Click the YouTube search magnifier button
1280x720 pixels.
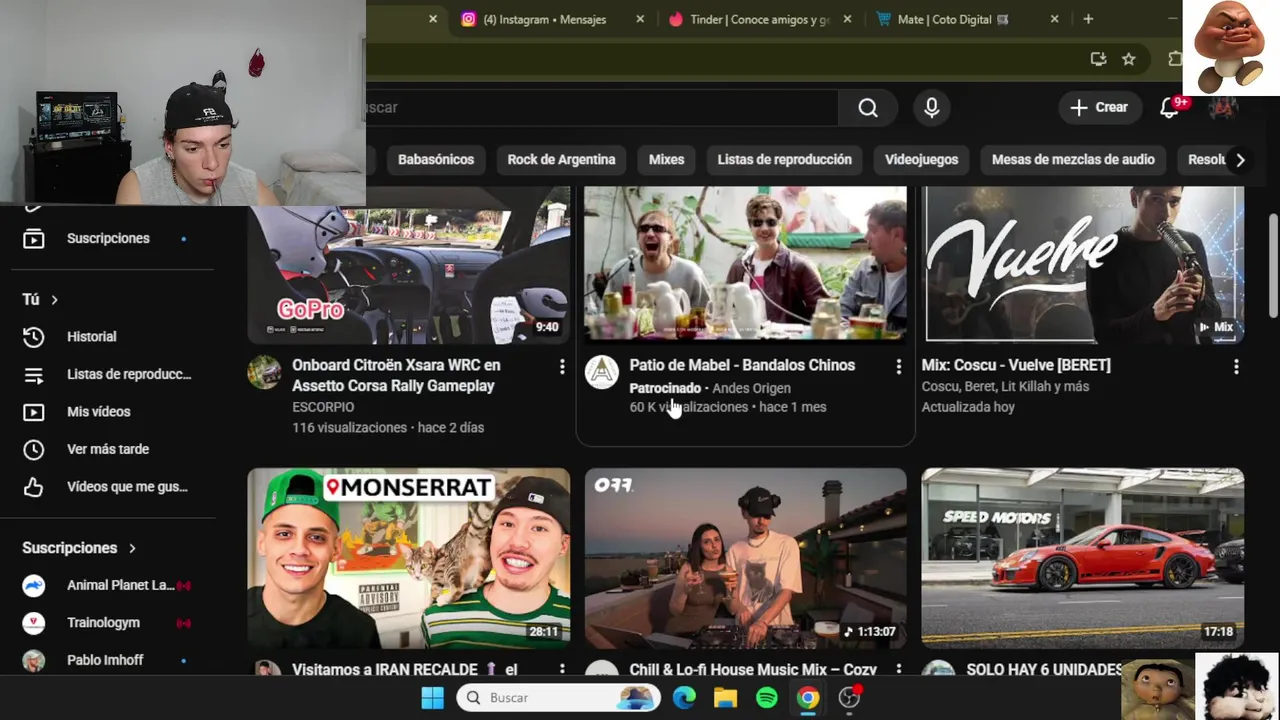pyautogui.click(x=868, y=108)
